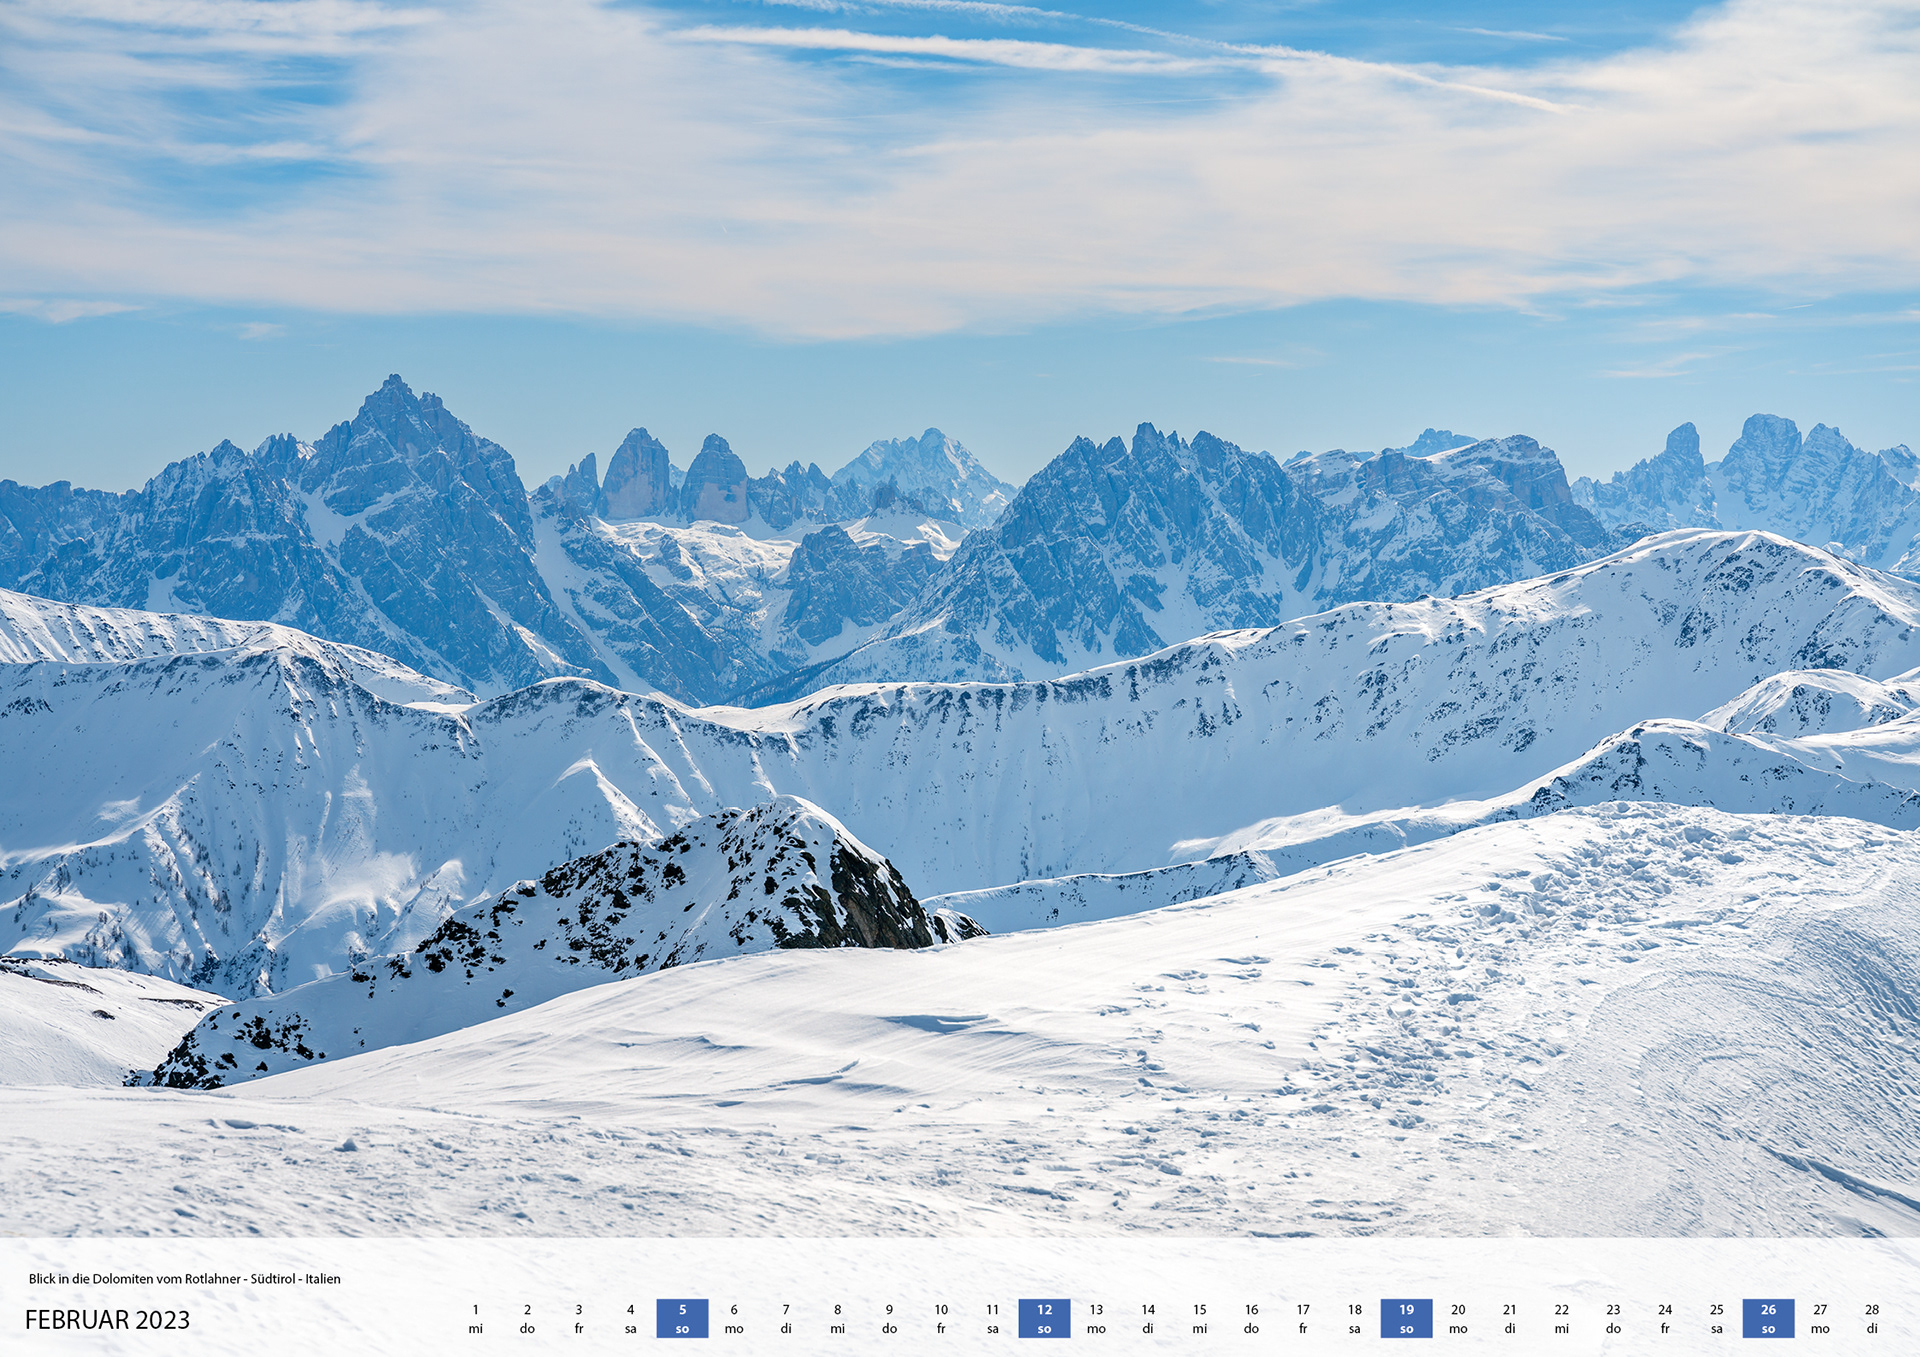Select date 1 mi
This screenshot has height=1357, width=1920.
pyautogui.click(x=476, y=1319)
